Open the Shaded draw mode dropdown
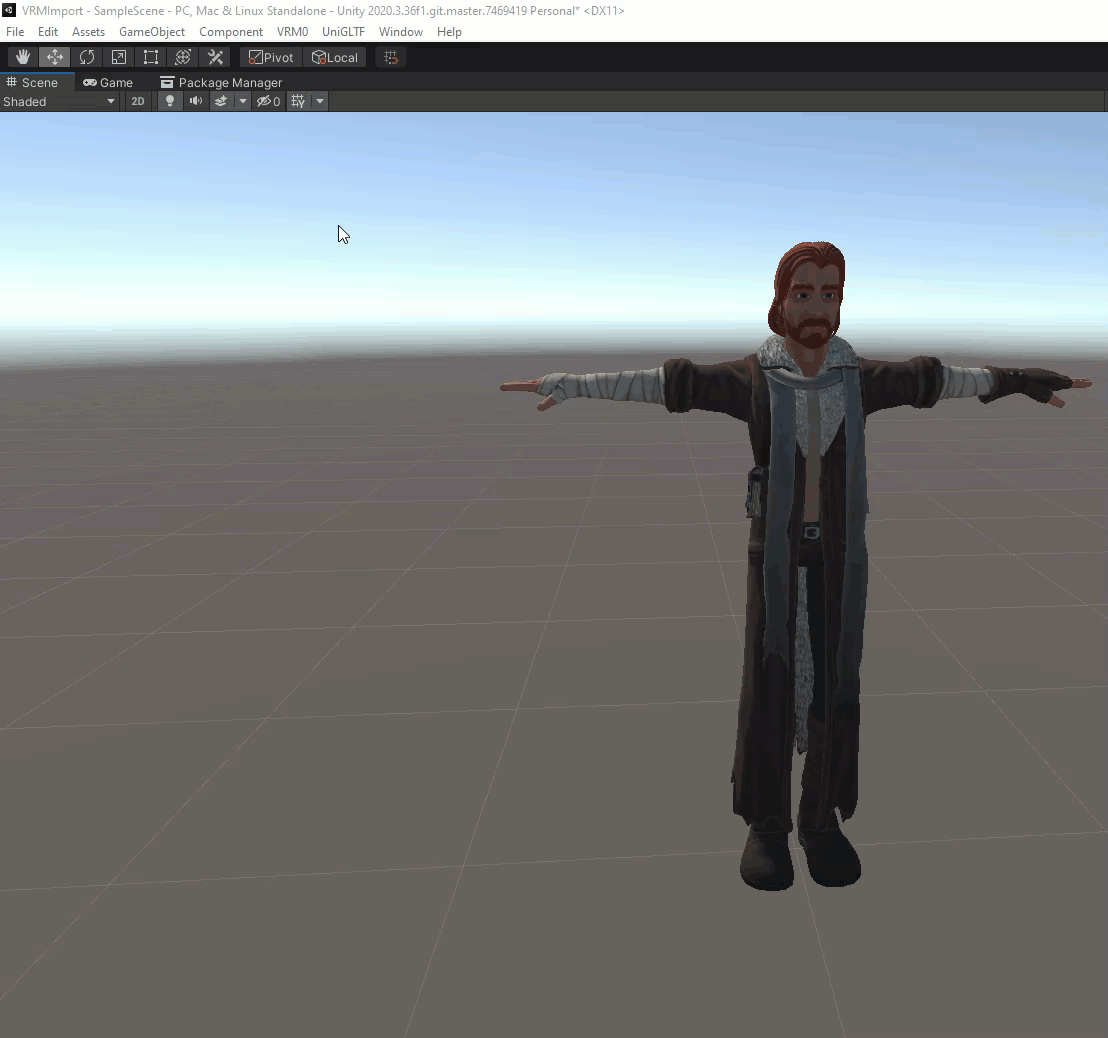Viewport: 1108px width, 1038px height. [x=59, y=101]
